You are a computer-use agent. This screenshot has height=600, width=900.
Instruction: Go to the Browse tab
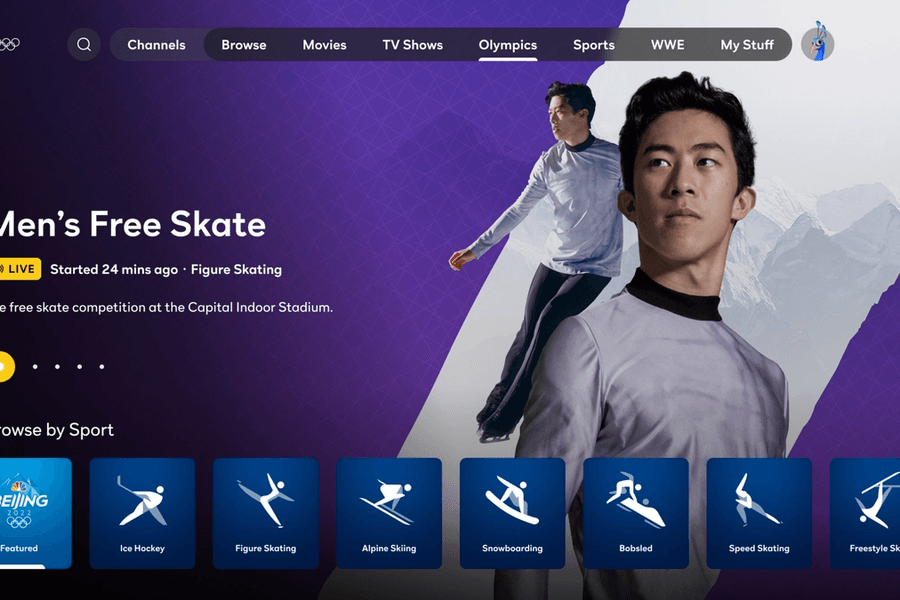(244, 45)
